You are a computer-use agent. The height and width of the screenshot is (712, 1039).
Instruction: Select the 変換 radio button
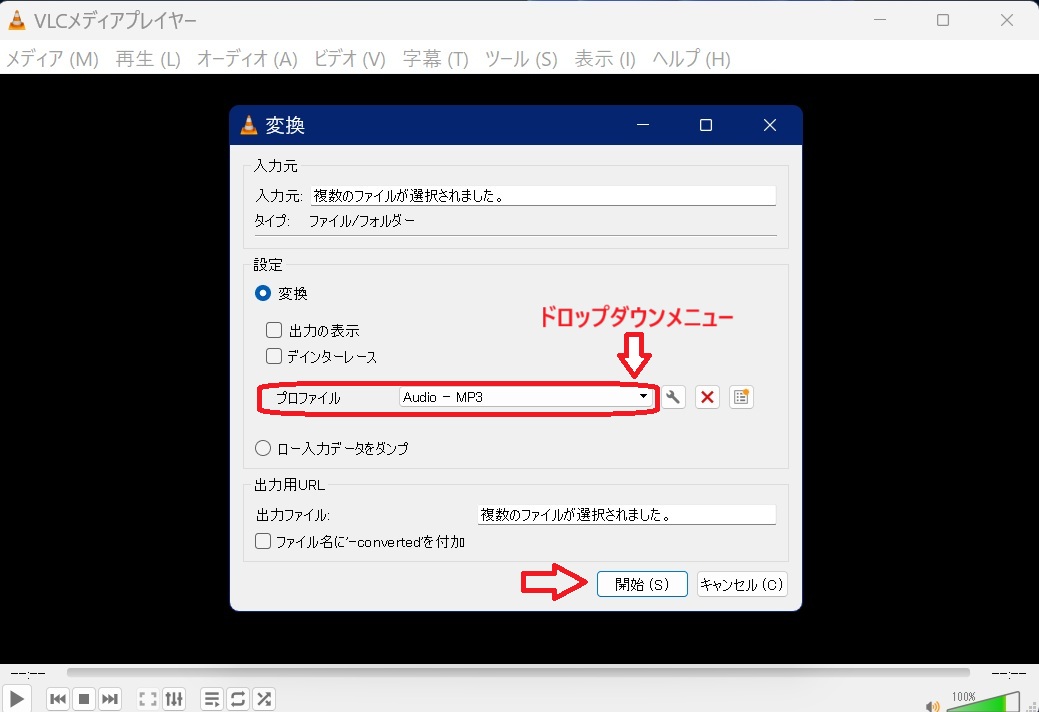pyautogui.click(x=263, y=293)
